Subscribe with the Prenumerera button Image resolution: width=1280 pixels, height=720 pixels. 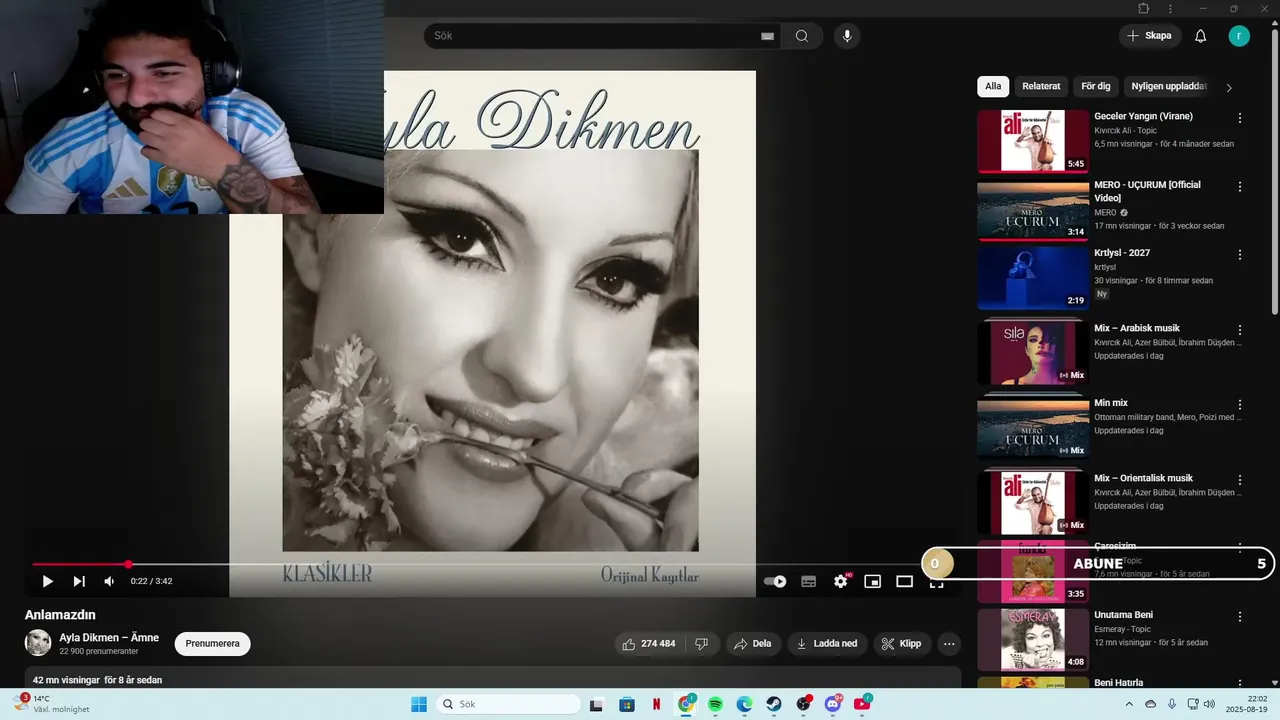[x=212, y=644]
